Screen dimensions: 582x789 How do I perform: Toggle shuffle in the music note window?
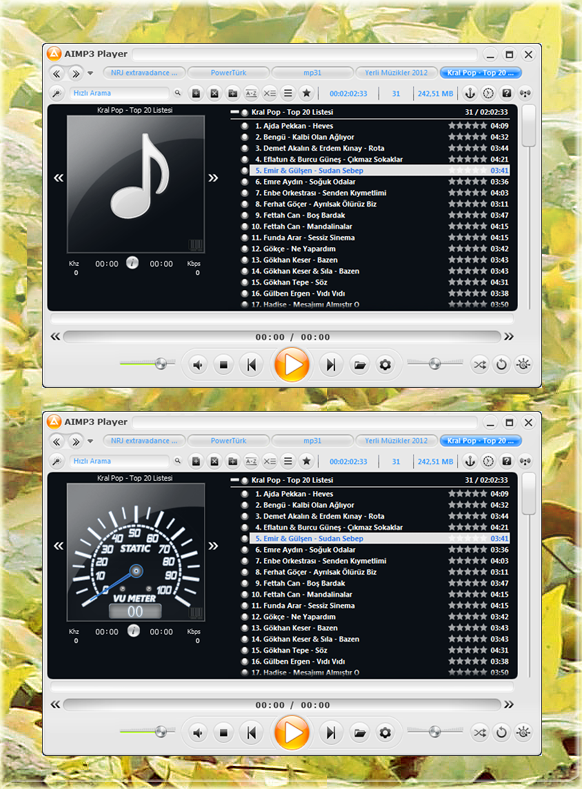[480, 364]
